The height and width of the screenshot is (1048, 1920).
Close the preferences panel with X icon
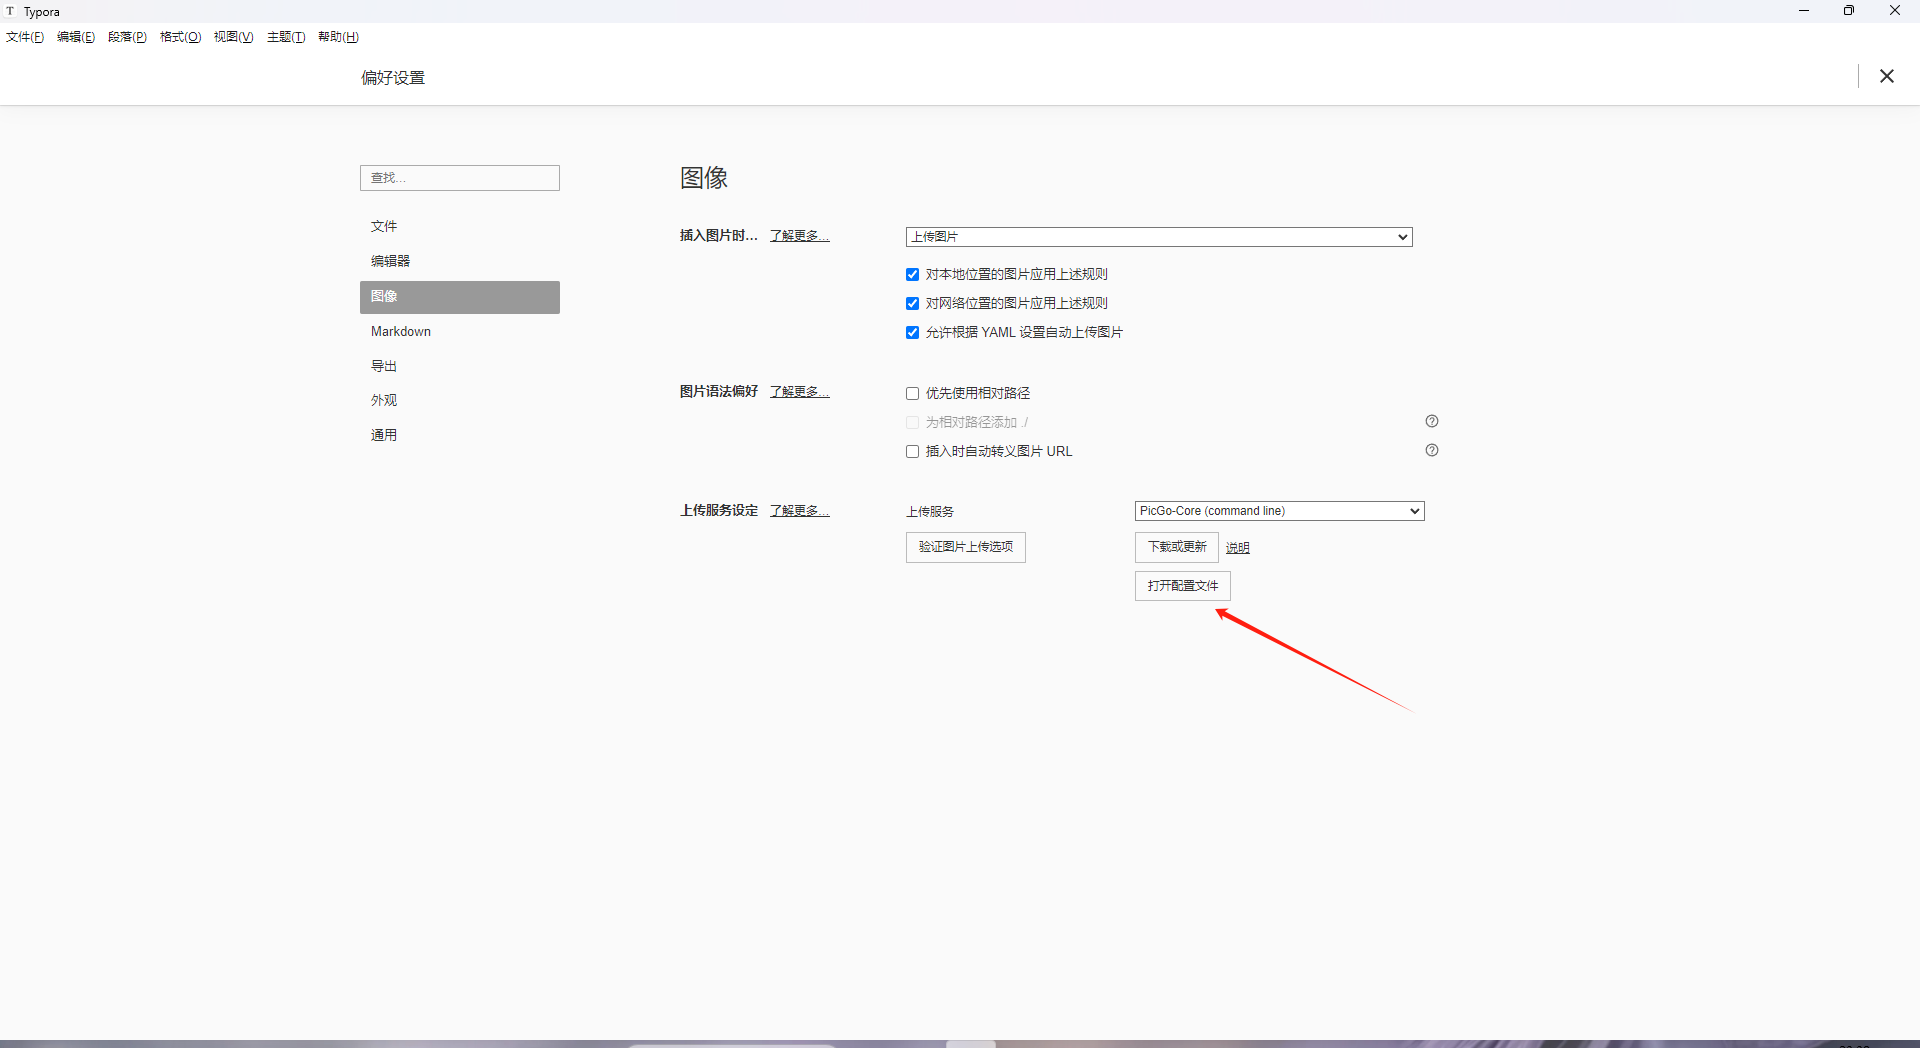(x=1886, y=77)
